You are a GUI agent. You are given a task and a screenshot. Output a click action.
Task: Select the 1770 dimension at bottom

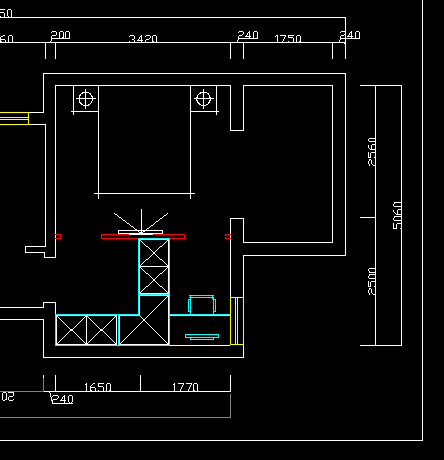coord(185,387)
